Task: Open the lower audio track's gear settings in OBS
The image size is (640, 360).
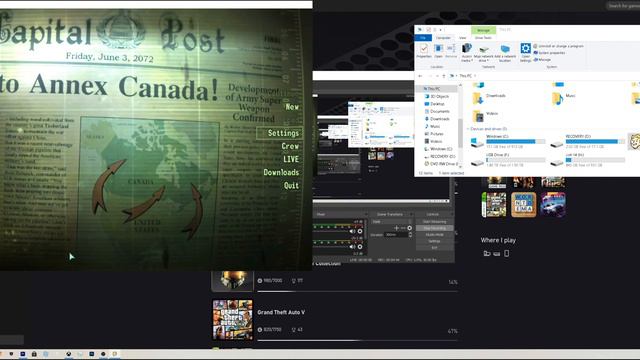Action: tap(360, 247)
